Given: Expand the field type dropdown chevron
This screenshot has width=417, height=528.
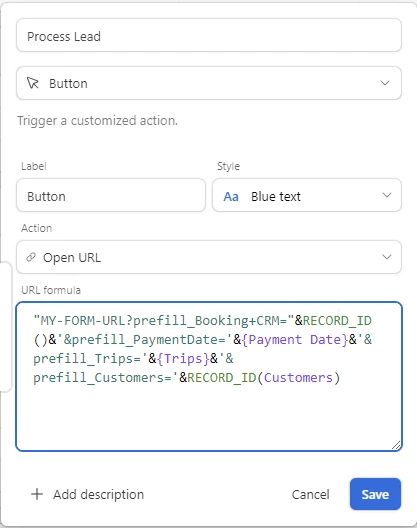Looking at the screenshot, I should coord(385,83).
